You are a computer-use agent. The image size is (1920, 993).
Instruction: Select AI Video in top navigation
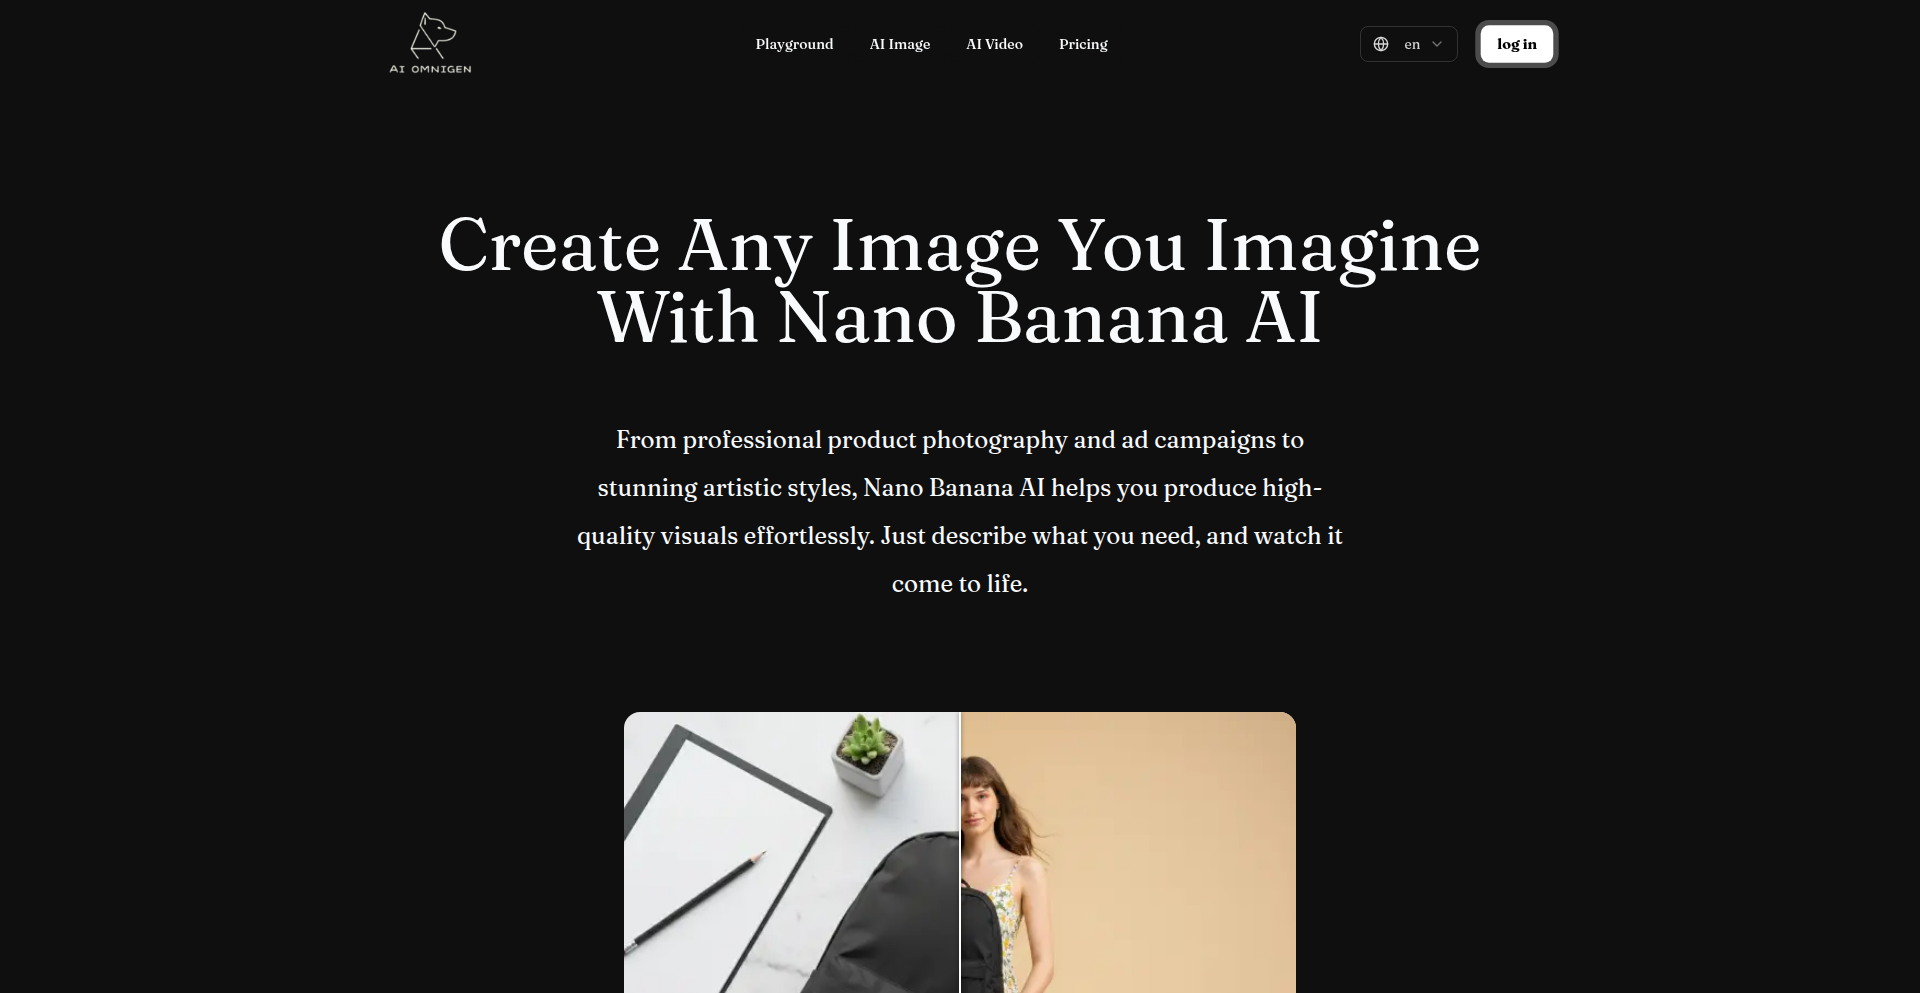point(994,44)
